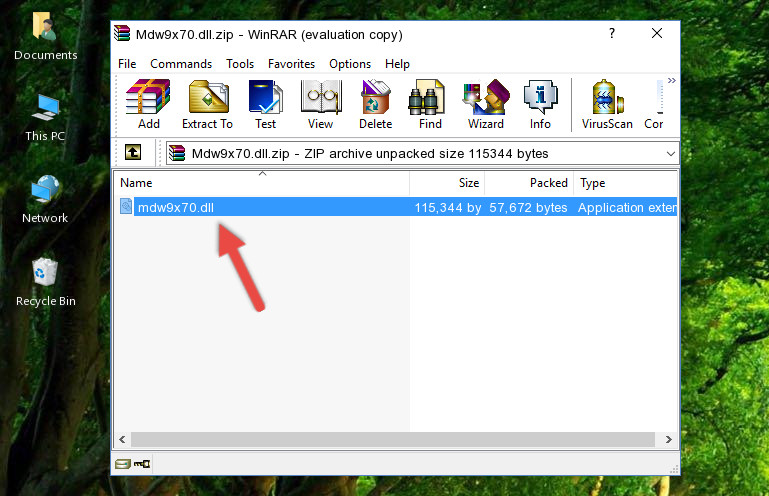The image size is (769, 496).
Task: Open the View file tool
Action: coord(321,104)
